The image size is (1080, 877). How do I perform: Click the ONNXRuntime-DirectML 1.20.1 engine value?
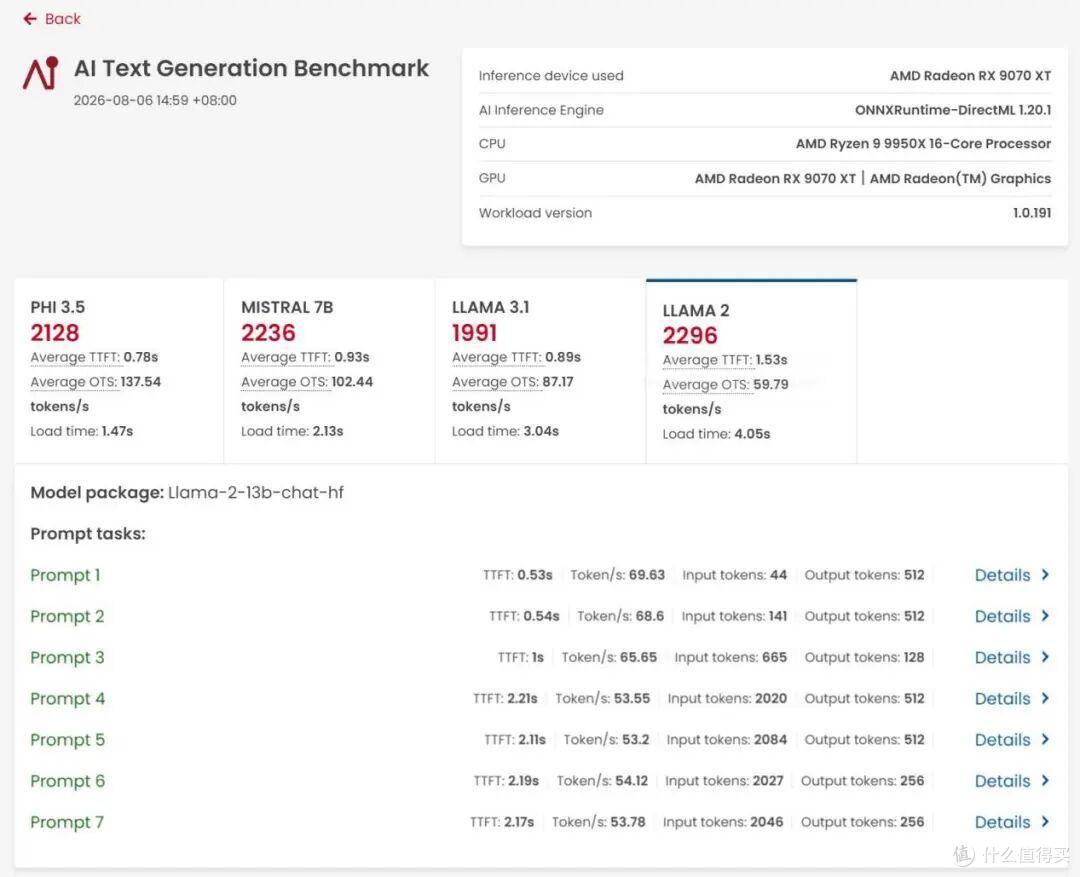(953, 110)
